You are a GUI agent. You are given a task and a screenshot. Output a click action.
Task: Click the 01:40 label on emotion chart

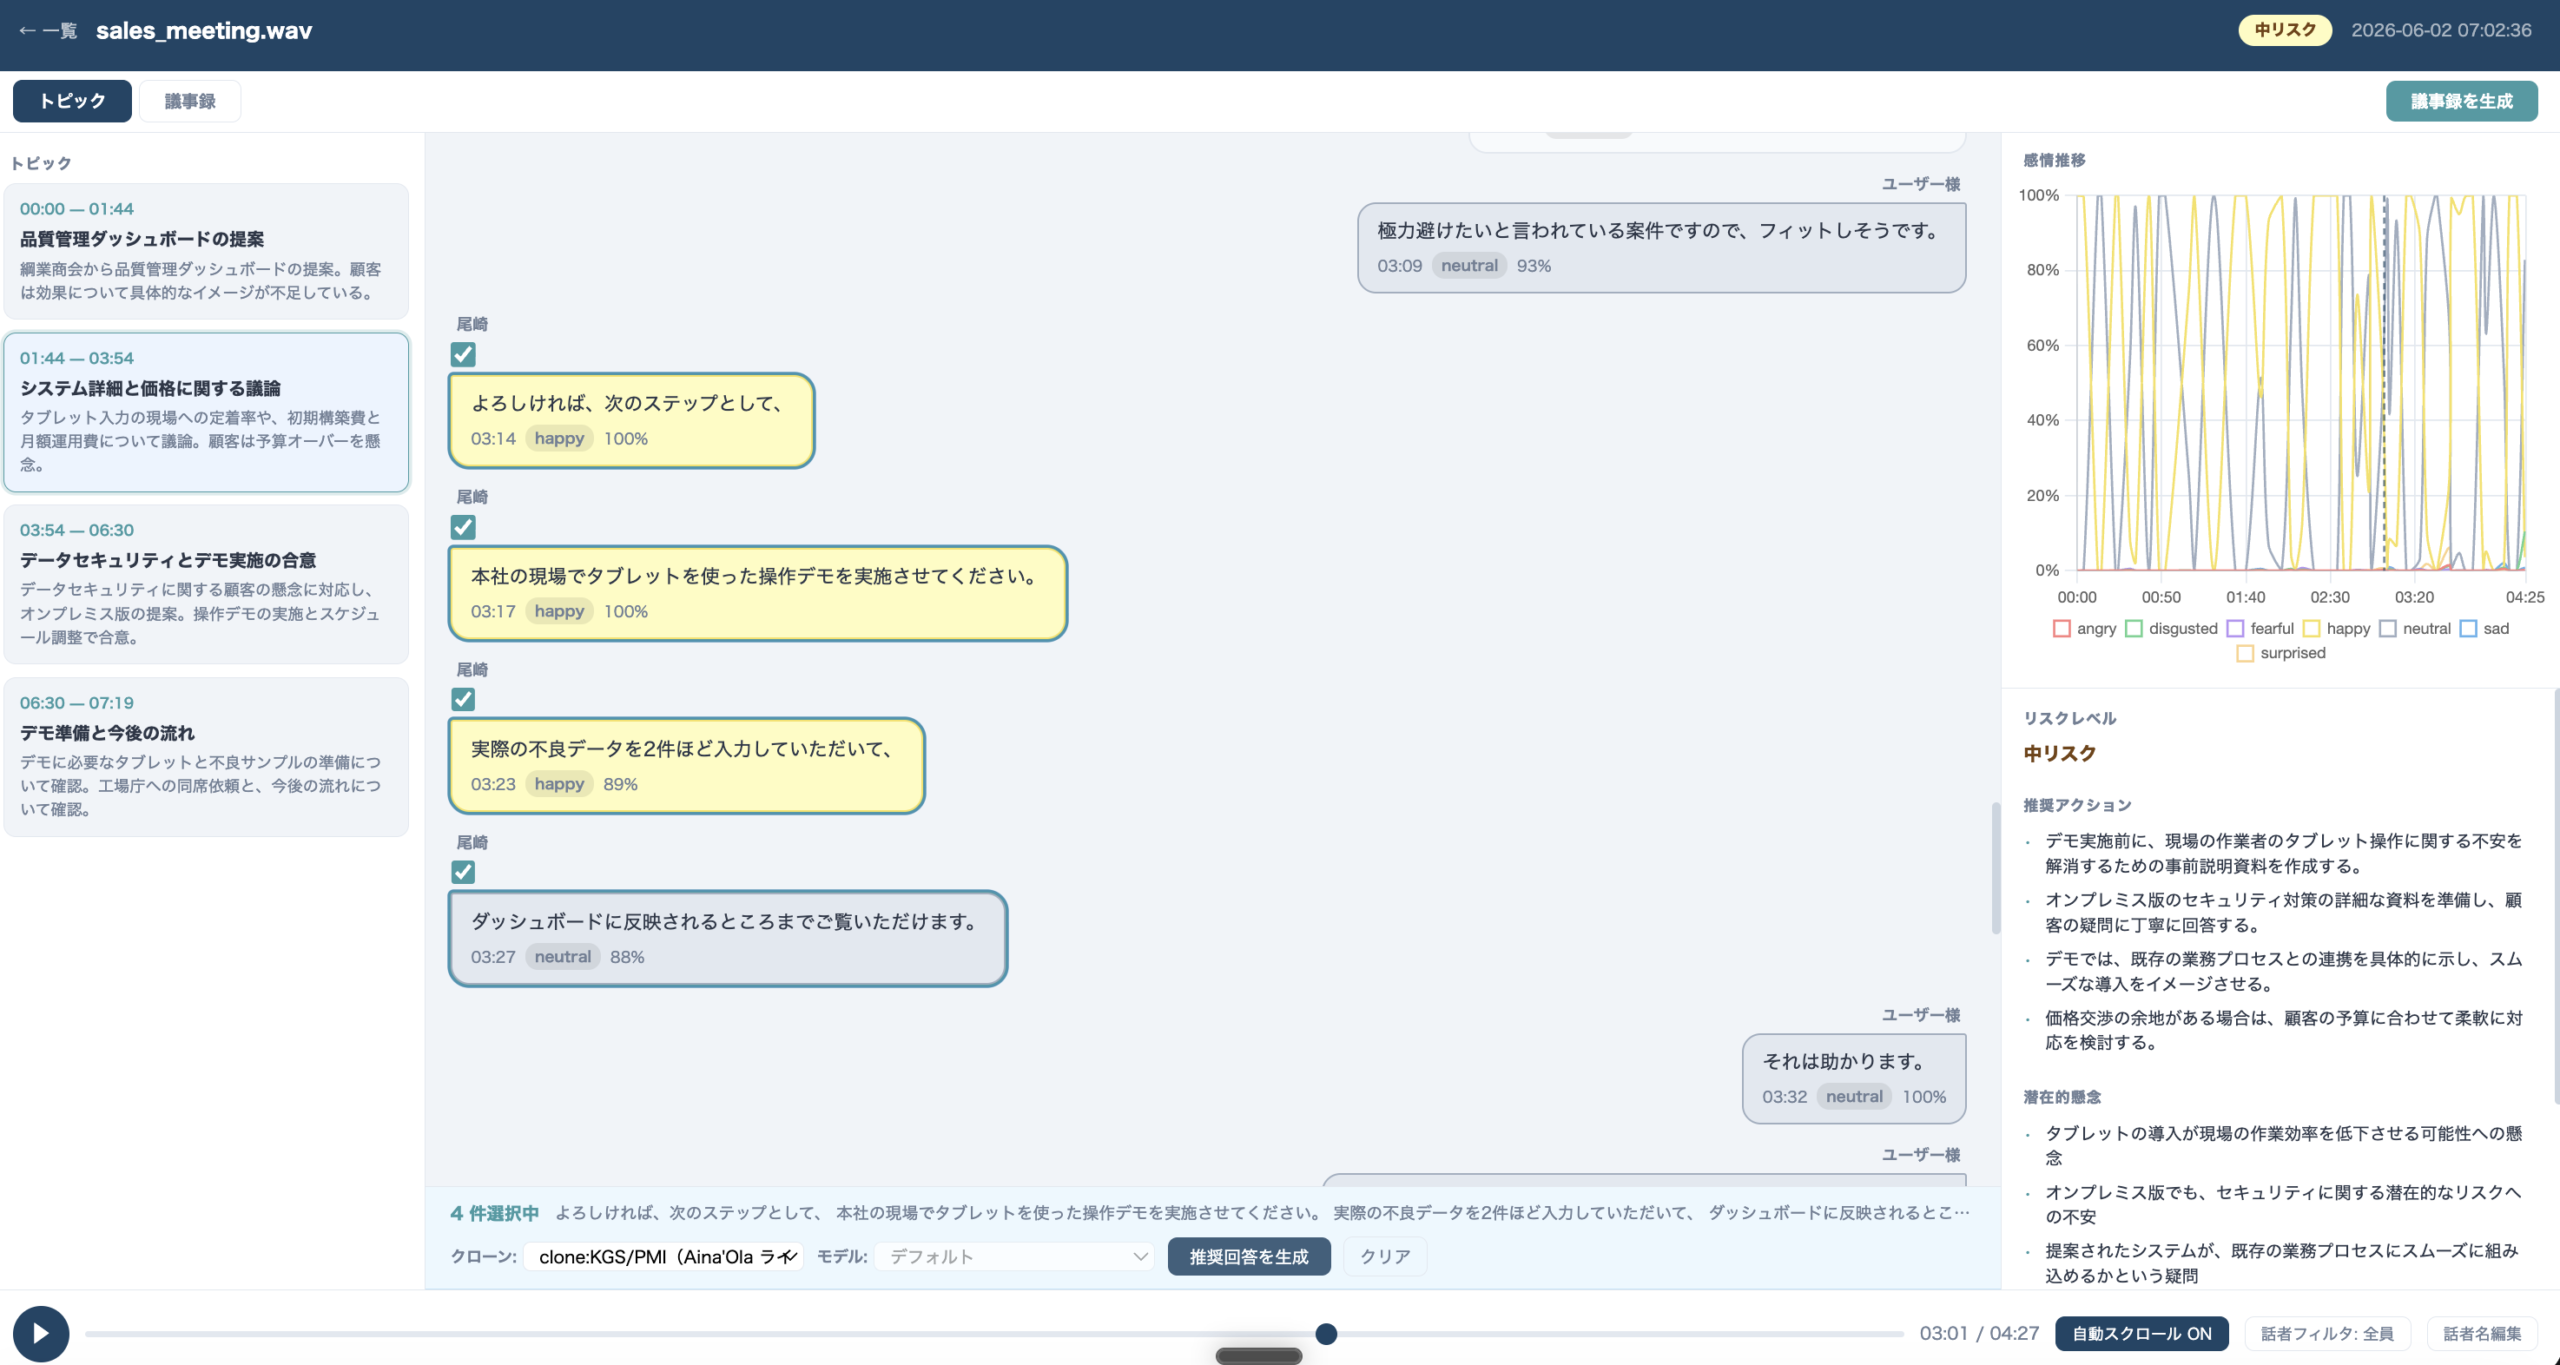(2245, 597)
